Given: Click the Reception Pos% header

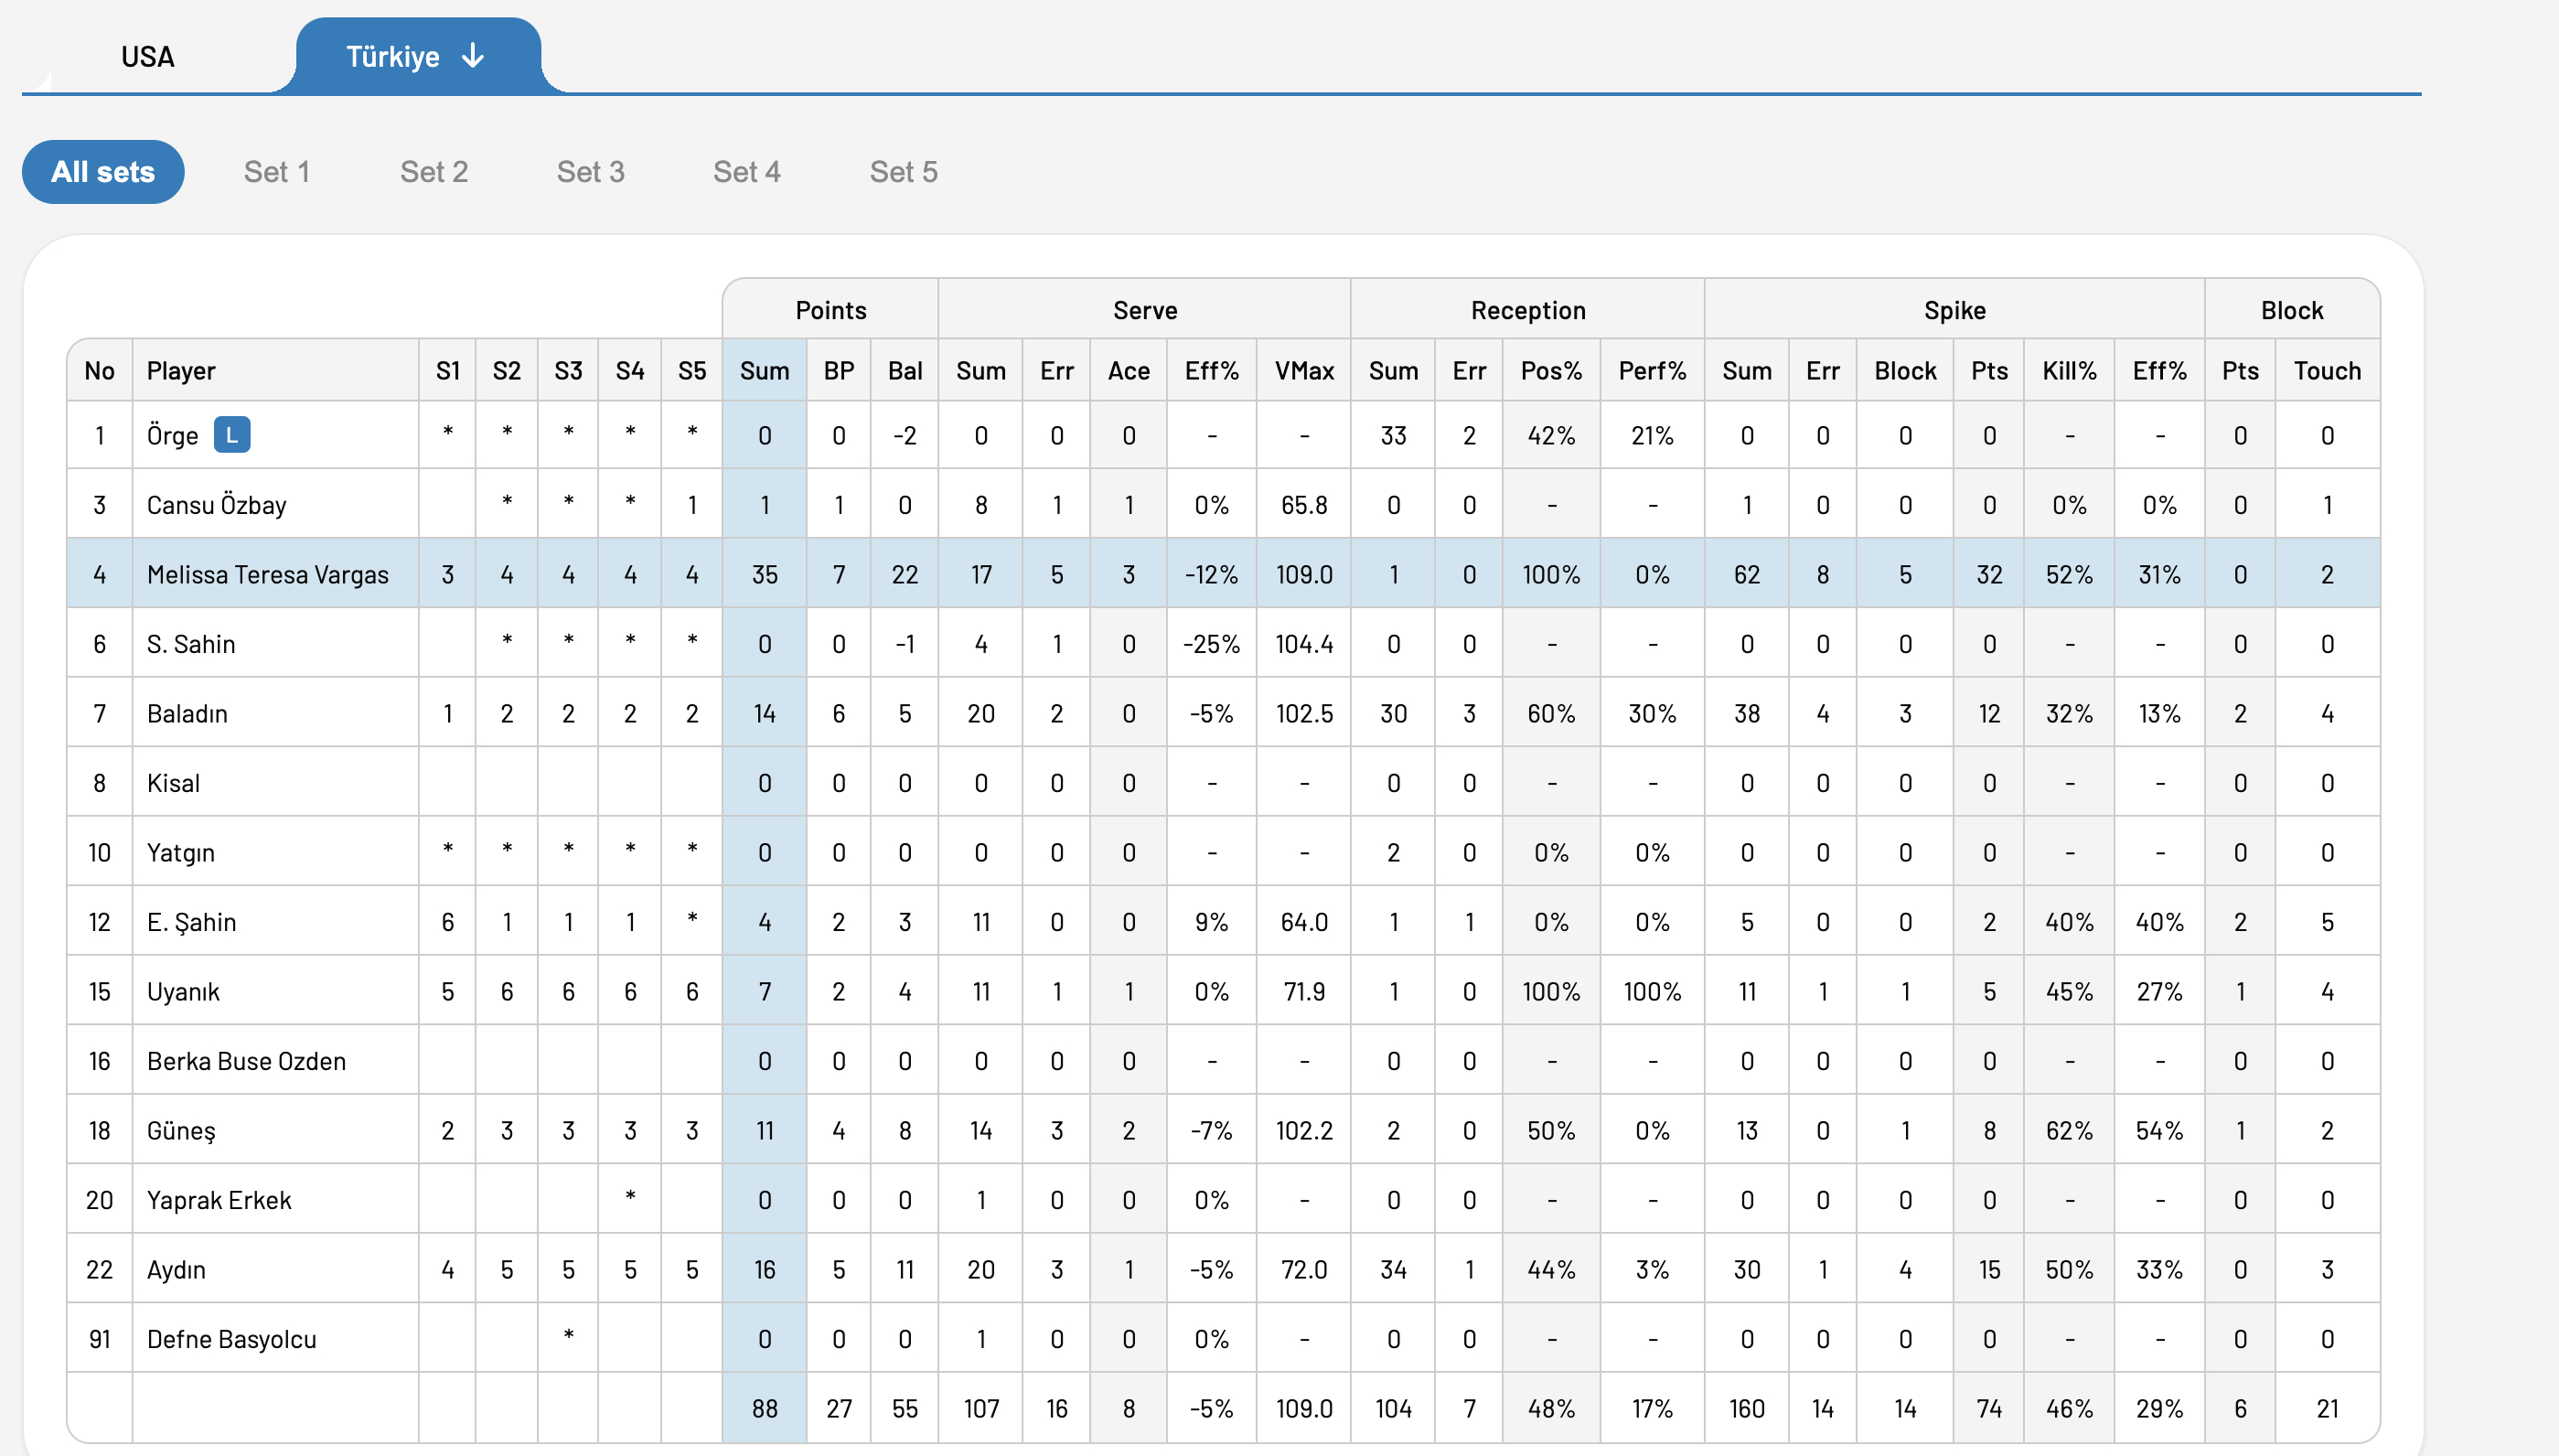Looking at the screenshot, I should point(1551,371).
